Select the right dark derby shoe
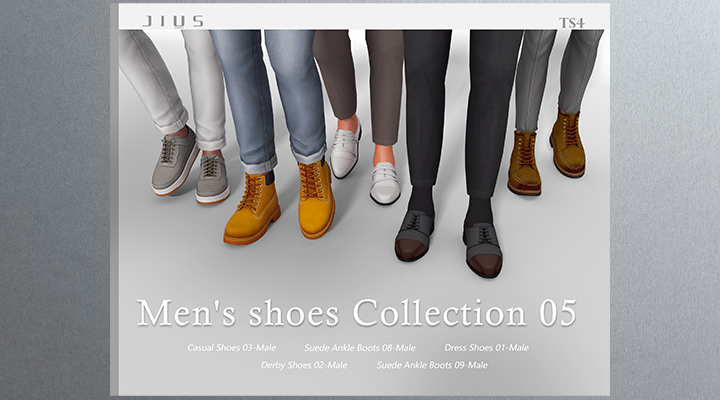 pos(482,248)
